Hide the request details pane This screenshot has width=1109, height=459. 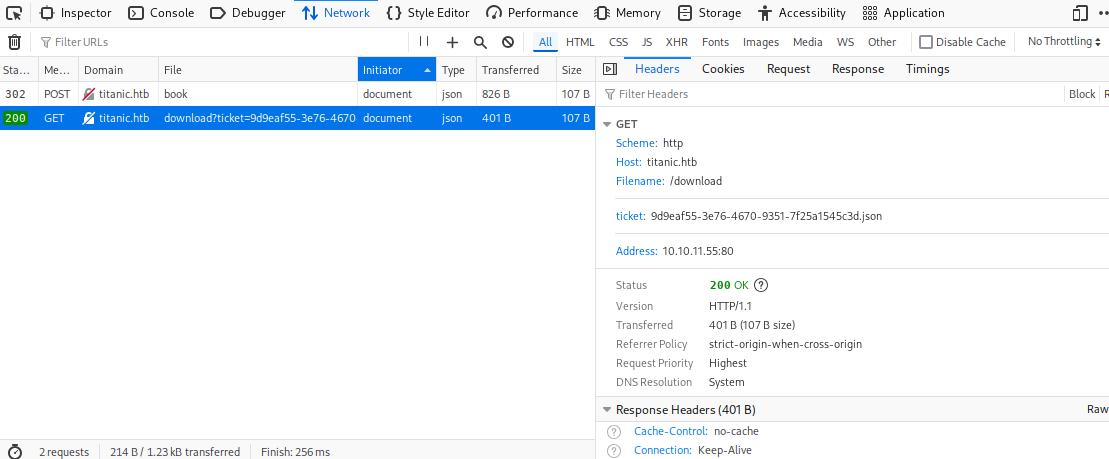[x=608, y=69]
